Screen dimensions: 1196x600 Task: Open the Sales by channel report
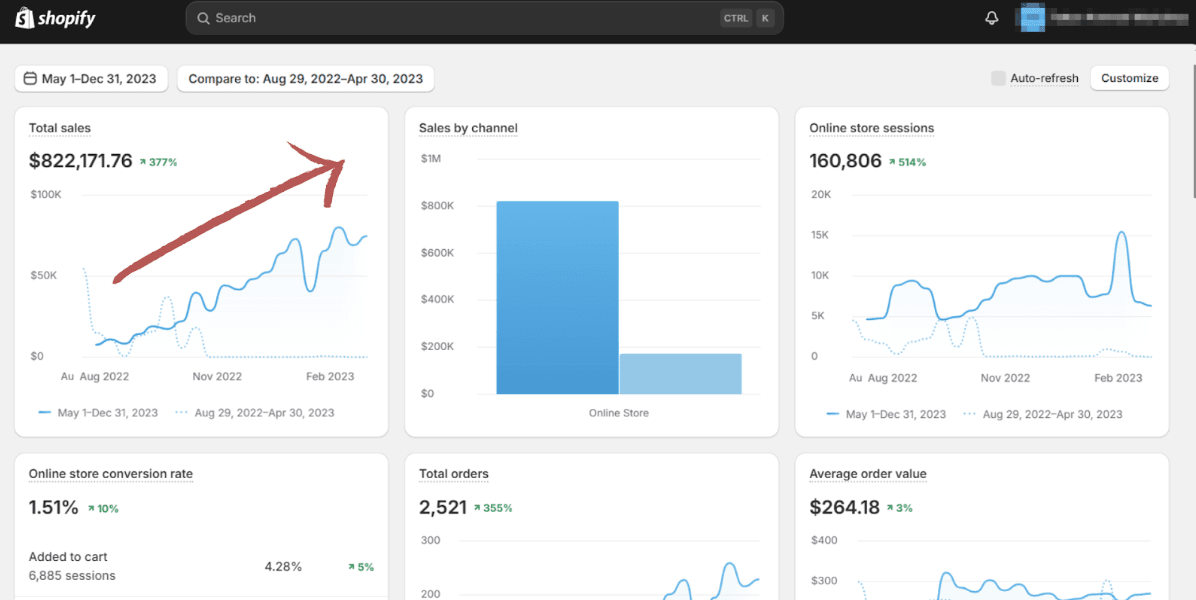(468, 128)
